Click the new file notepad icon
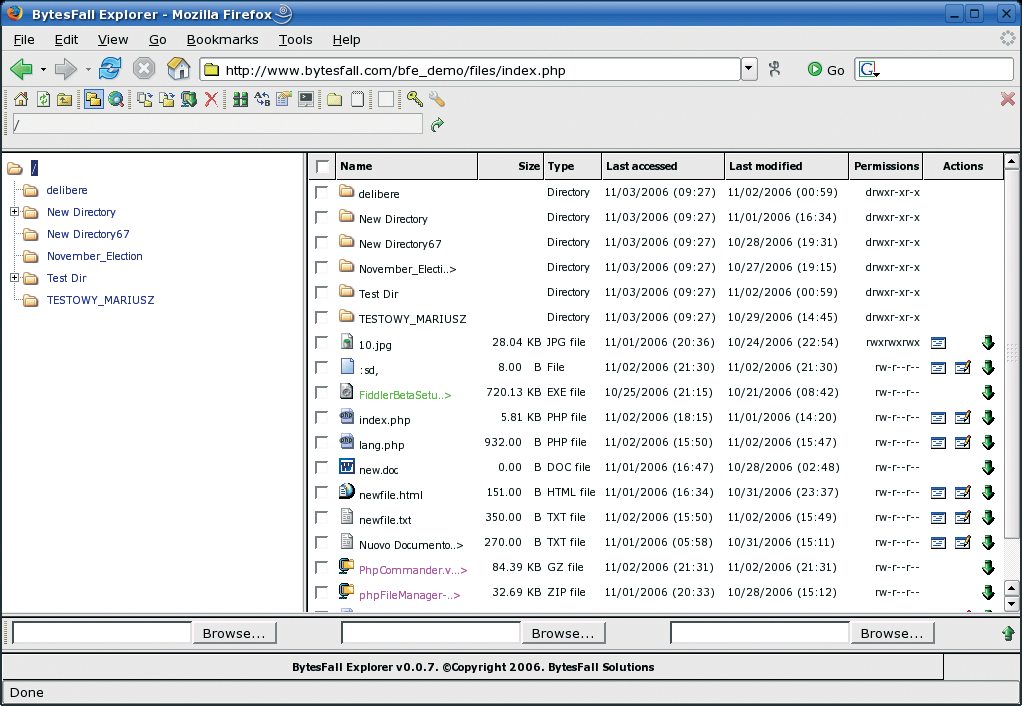The height and width of the screenshot is (706, 1022). [x=357, y=99]
